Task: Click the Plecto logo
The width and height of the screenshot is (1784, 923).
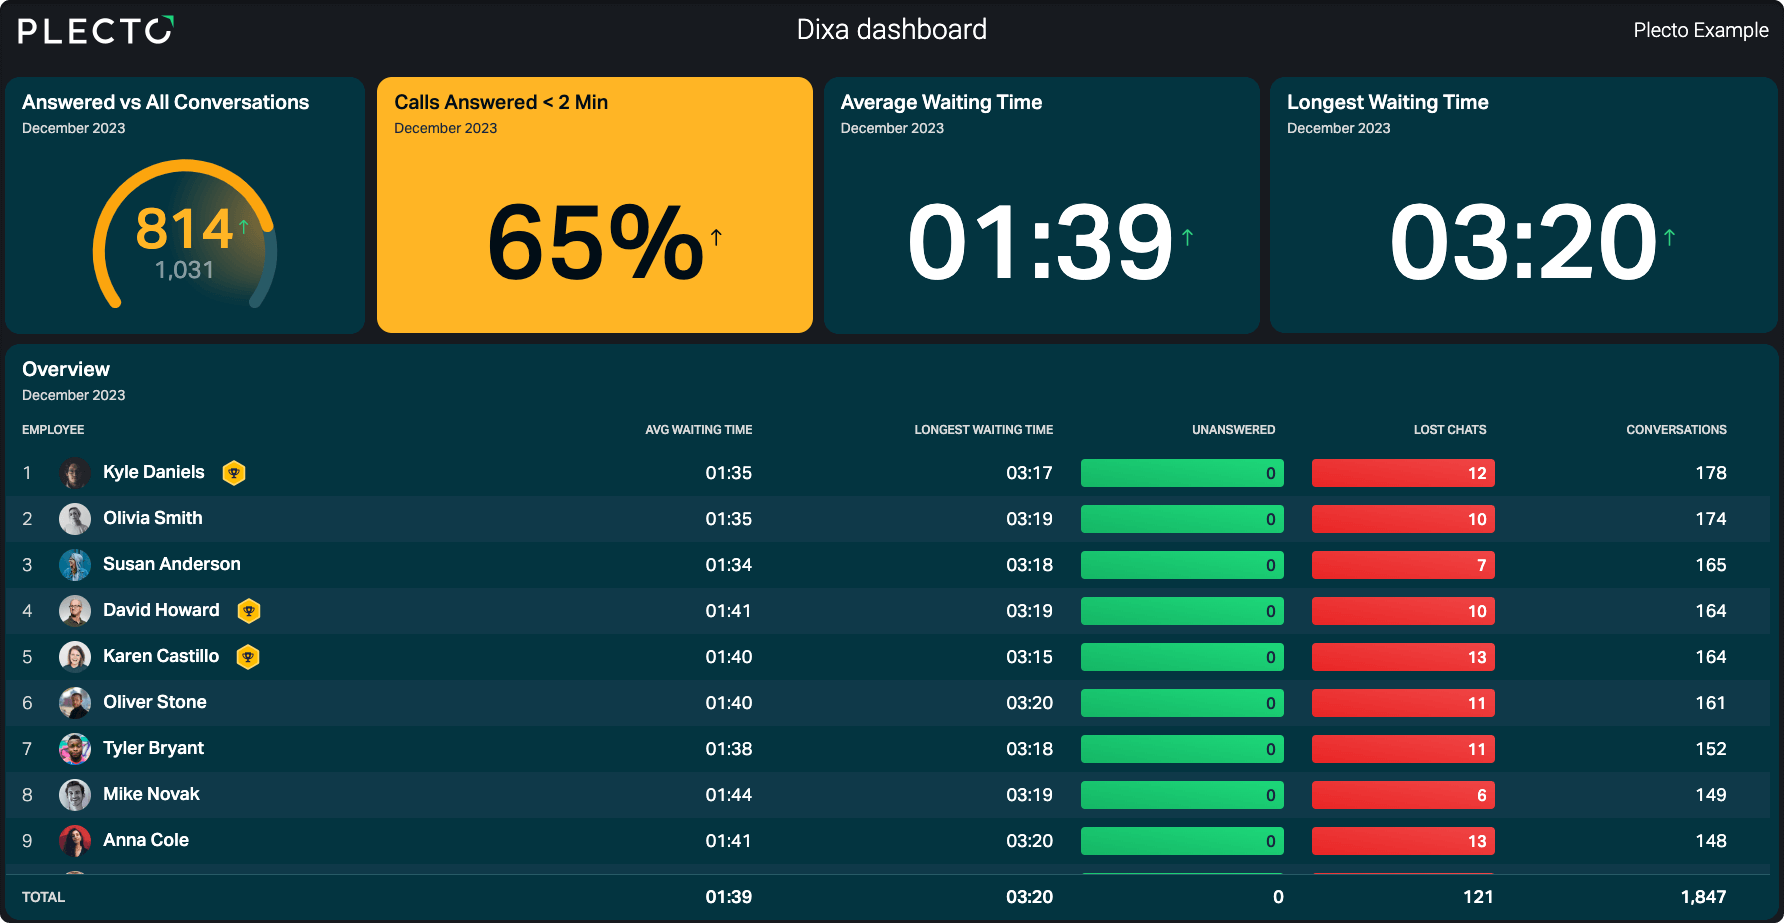Action: 96,30
